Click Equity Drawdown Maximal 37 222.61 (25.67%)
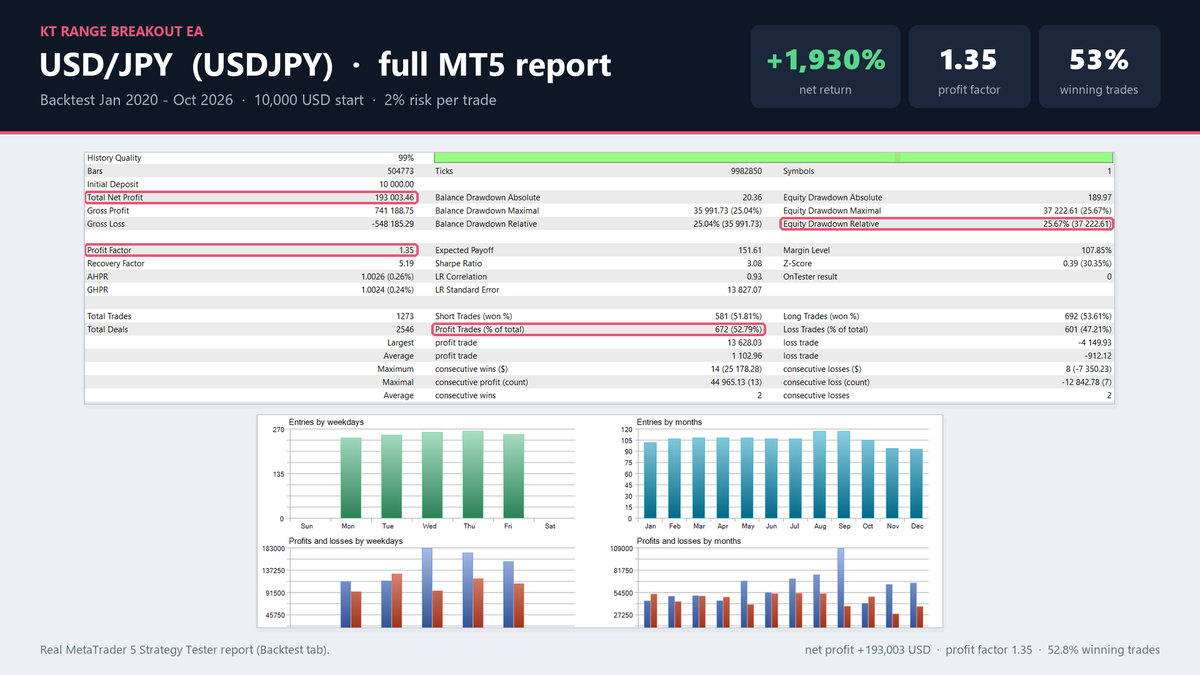The width and height of the screenshot is (1200, 675). pos(1077,211)
